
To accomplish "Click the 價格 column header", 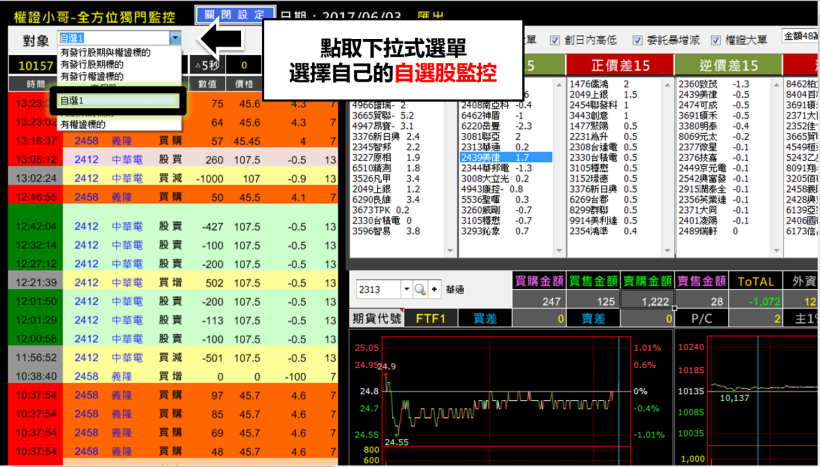I will pyautogui.click(x=244, y=84).
